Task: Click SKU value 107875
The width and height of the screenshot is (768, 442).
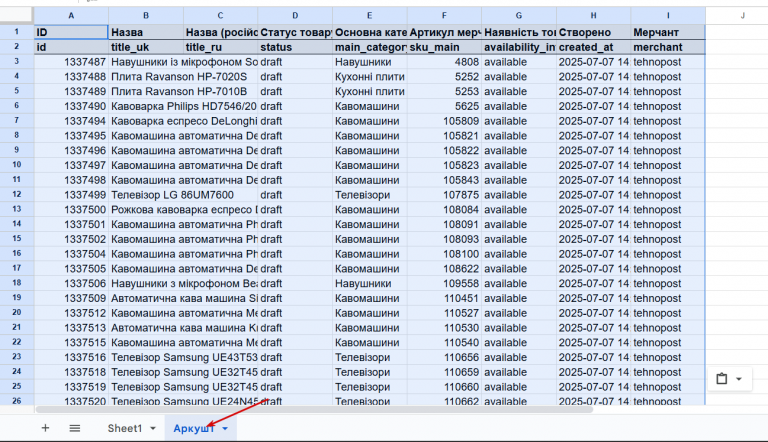Action: 444,195
